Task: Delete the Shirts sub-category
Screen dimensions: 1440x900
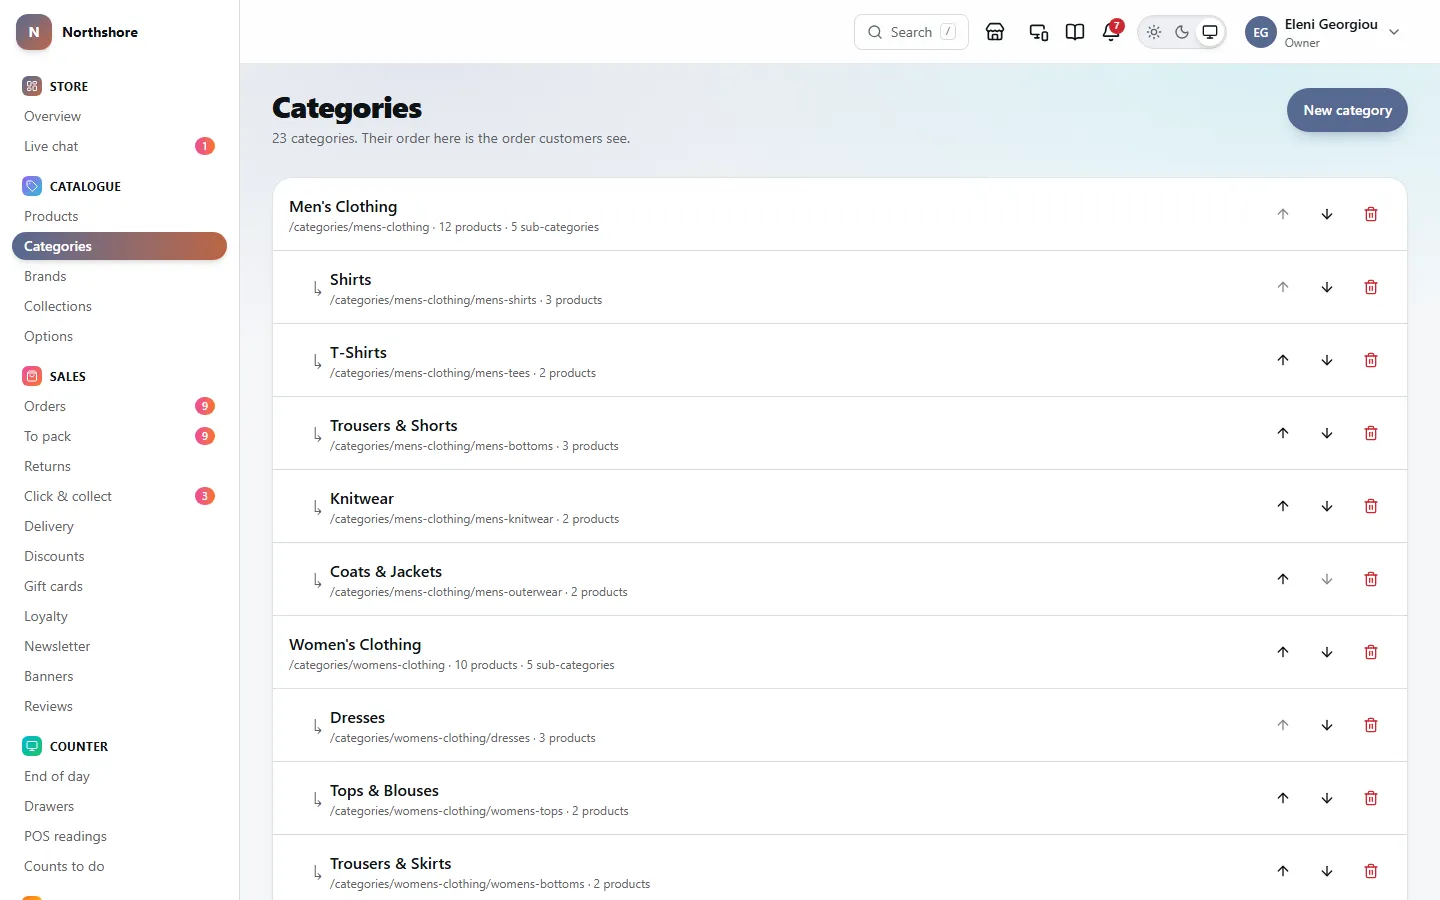Action: tap(1371, 287)
